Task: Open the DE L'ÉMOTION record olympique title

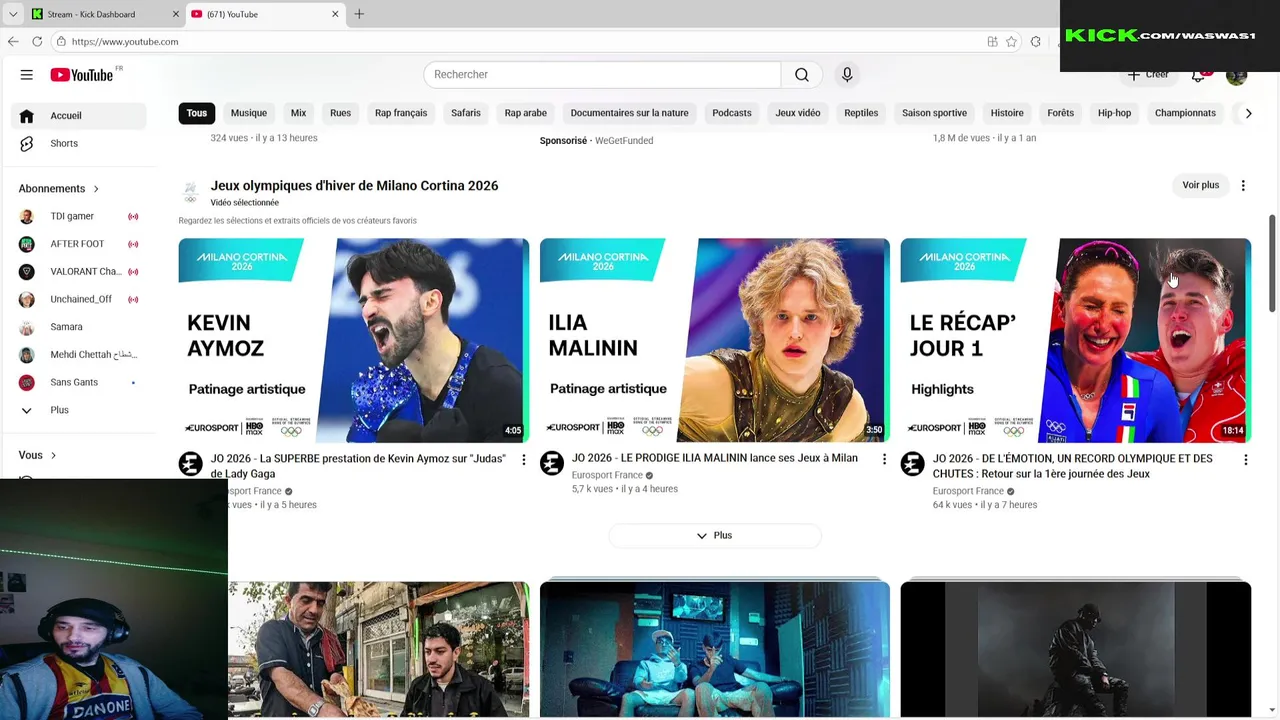Action: 1072,466
